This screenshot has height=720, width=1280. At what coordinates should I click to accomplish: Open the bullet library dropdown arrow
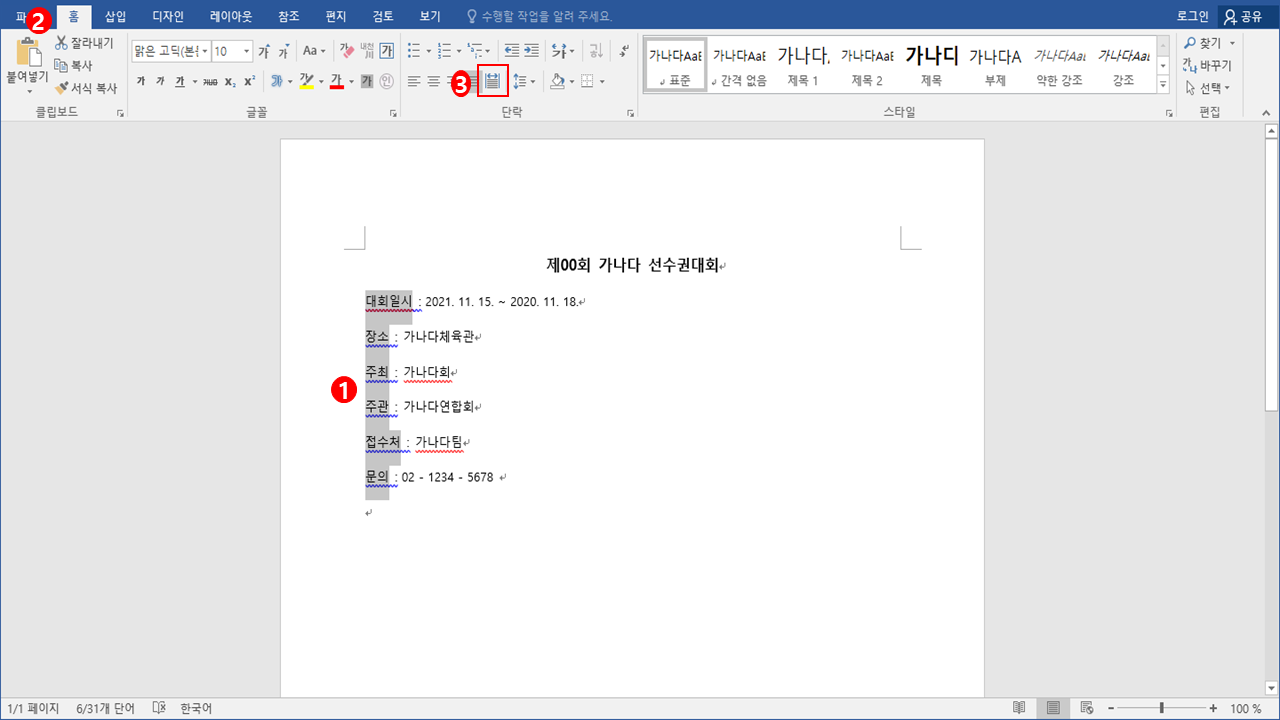pyautogui.click(x=428, y=51)
